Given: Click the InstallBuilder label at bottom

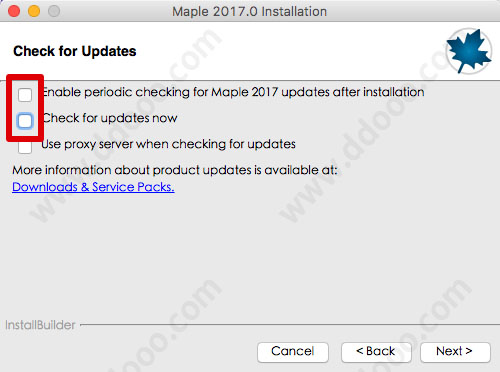Looking at the screenshot, I should 40,325.
